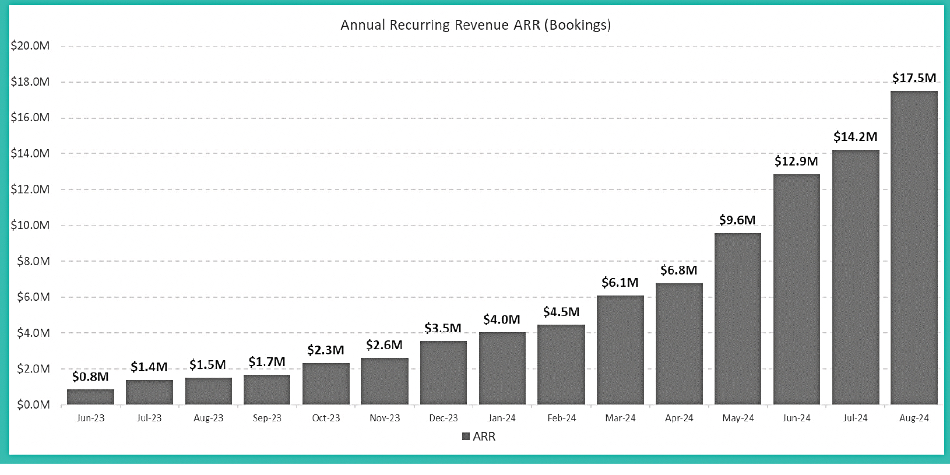Select the Apr-24 bar
This screenshot has height=475, width=950.
point(679,344)
